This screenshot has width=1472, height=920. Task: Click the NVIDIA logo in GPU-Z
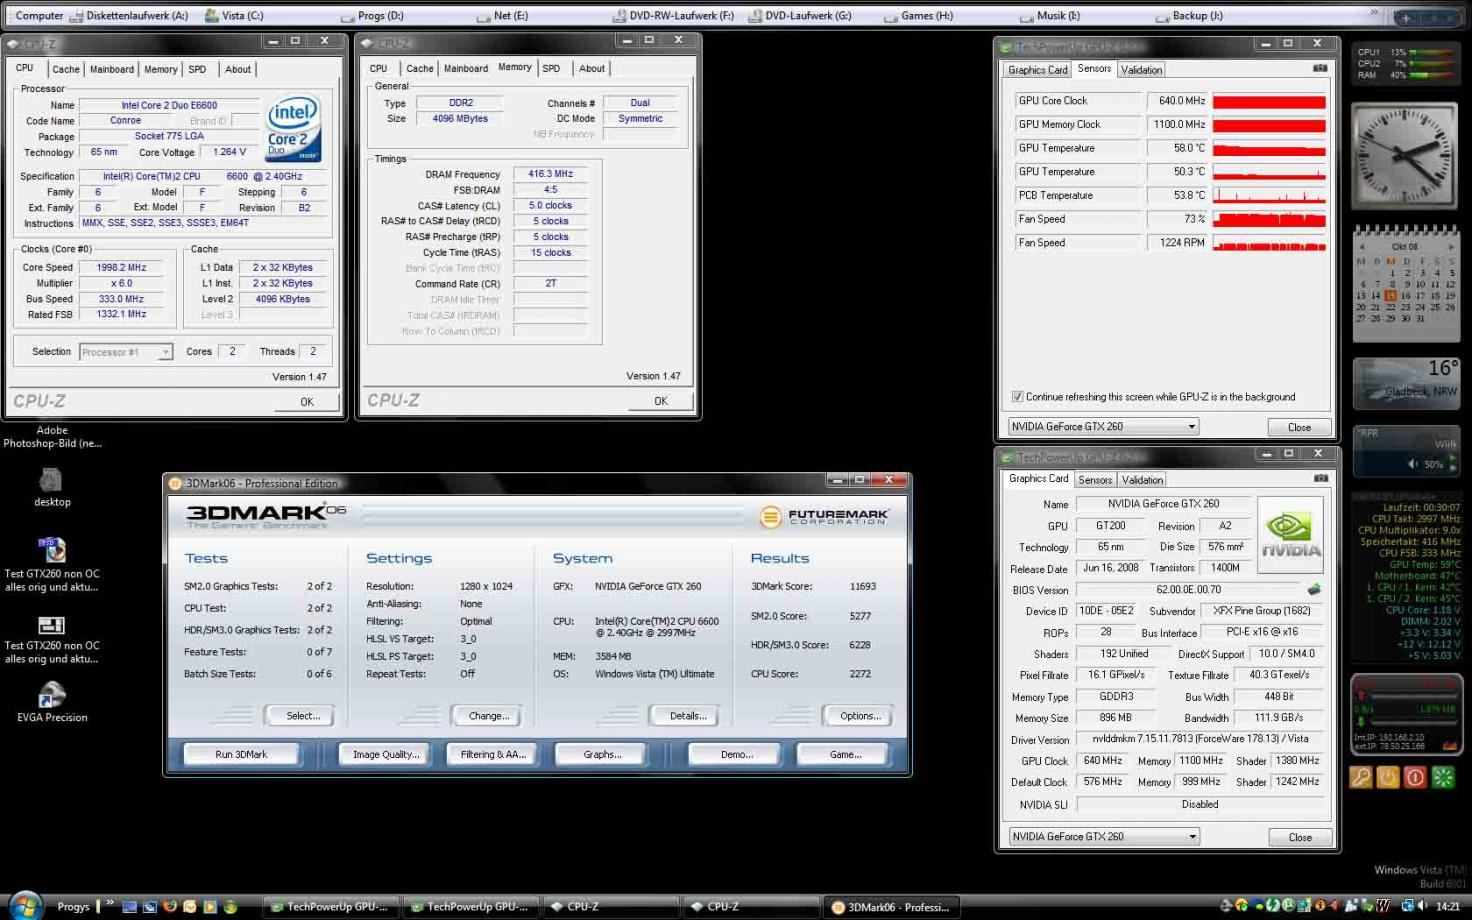[1290, 534]
